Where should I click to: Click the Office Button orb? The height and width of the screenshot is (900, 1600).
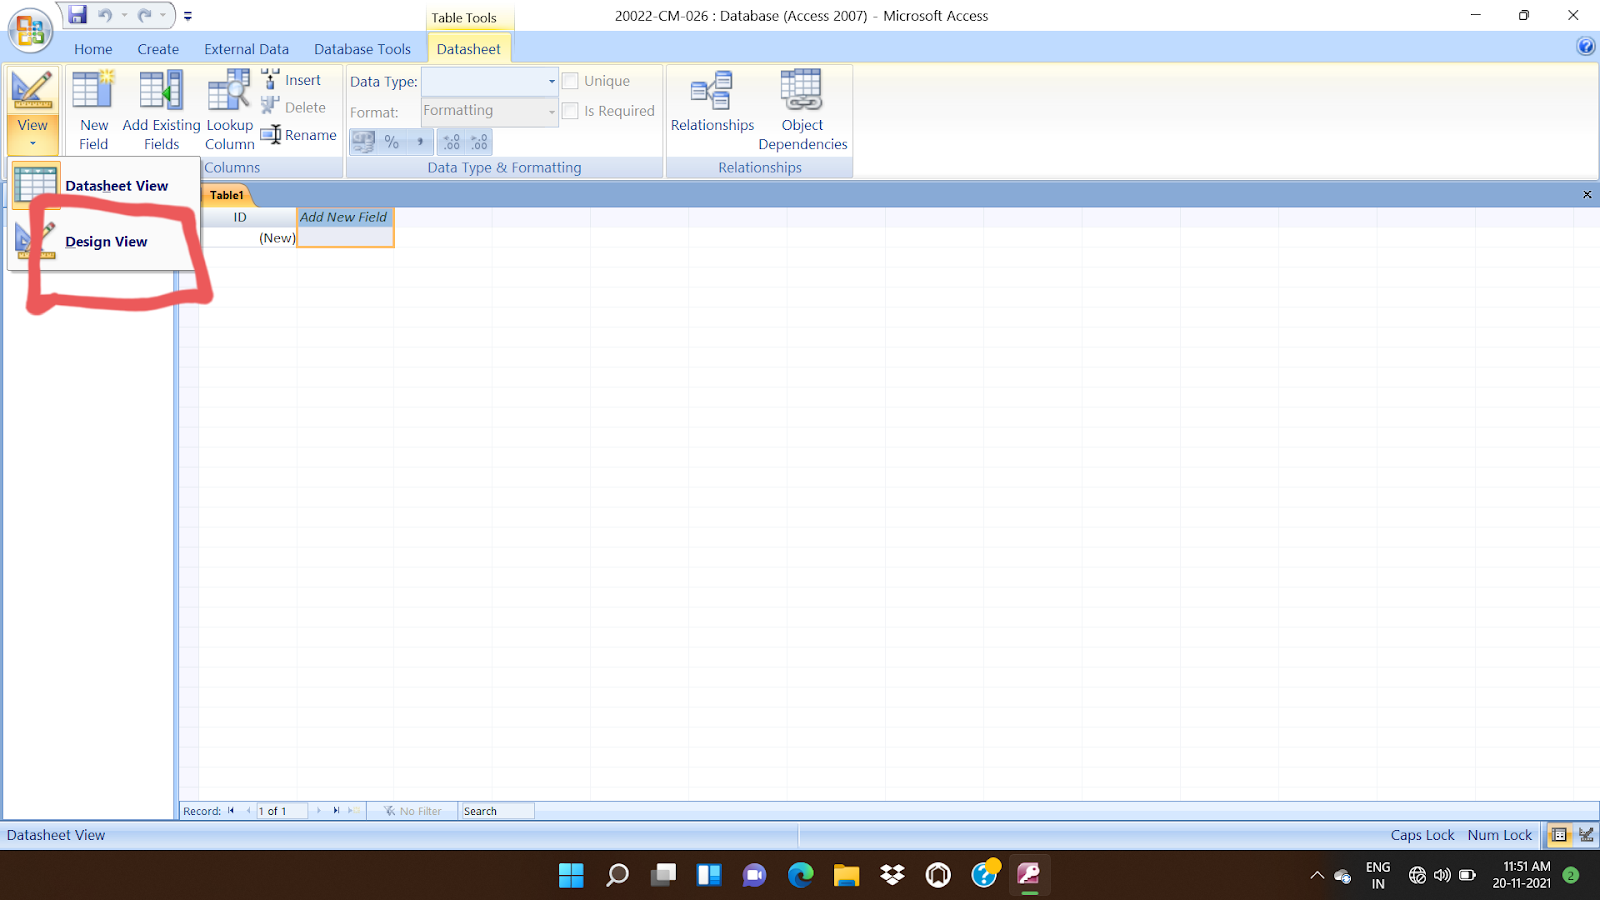30,30
